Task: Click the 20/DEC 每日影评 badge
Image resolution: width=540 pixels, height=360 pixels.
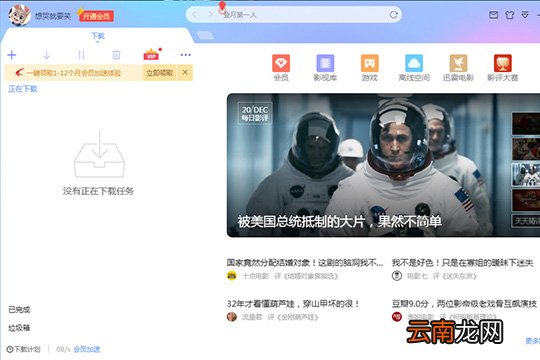Action: click(255, 113)
